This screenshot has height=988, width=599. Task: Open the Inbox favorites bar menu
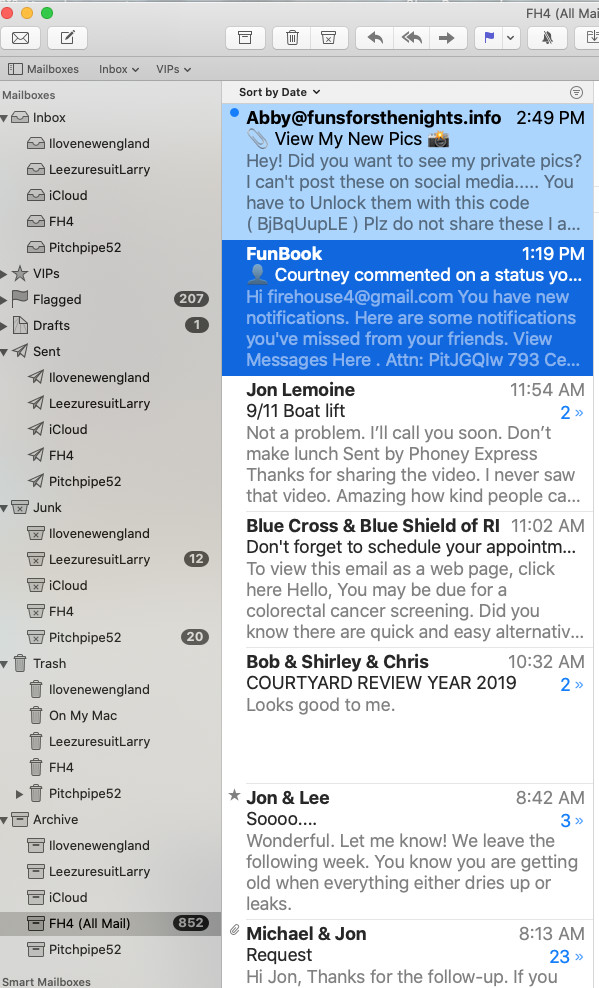coord(118,69)
